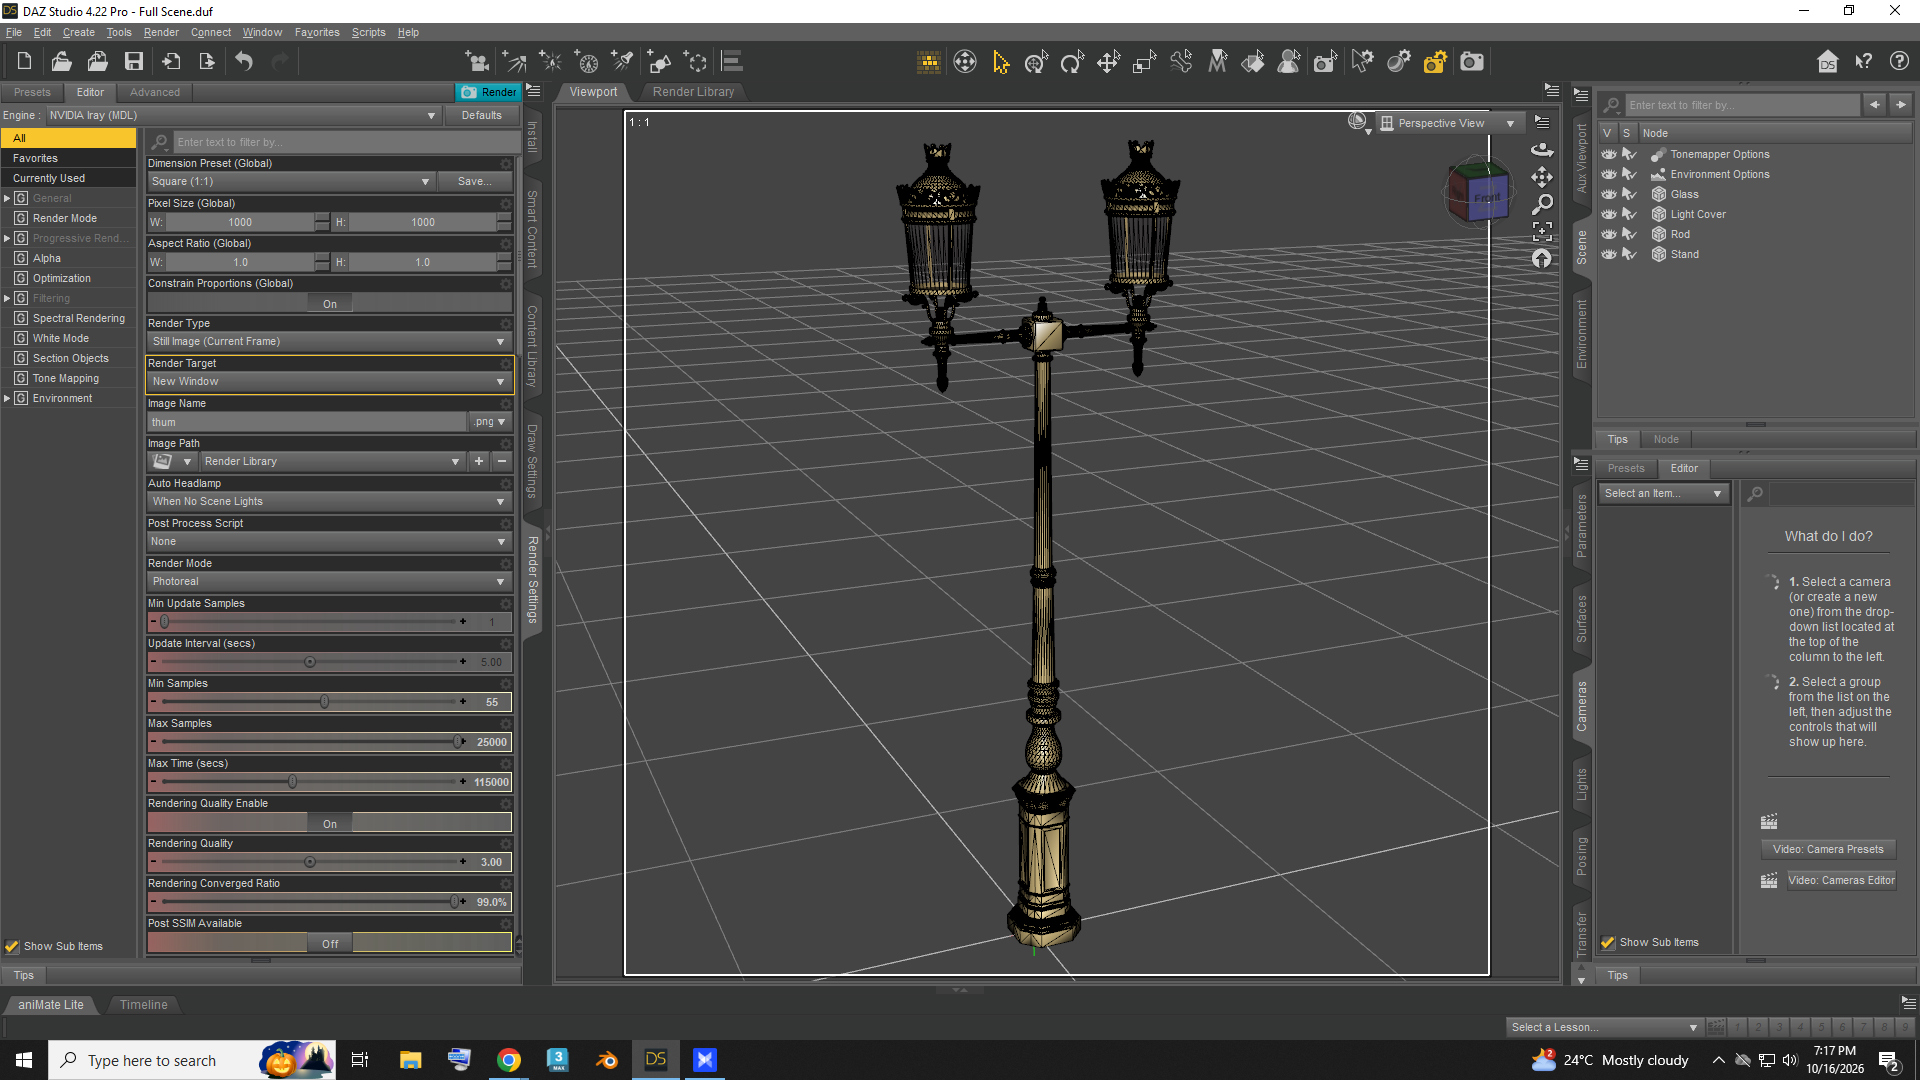Expand the Environment settings group
Viewport: 1920px width, 1080px height.
(x=7, y=398)
